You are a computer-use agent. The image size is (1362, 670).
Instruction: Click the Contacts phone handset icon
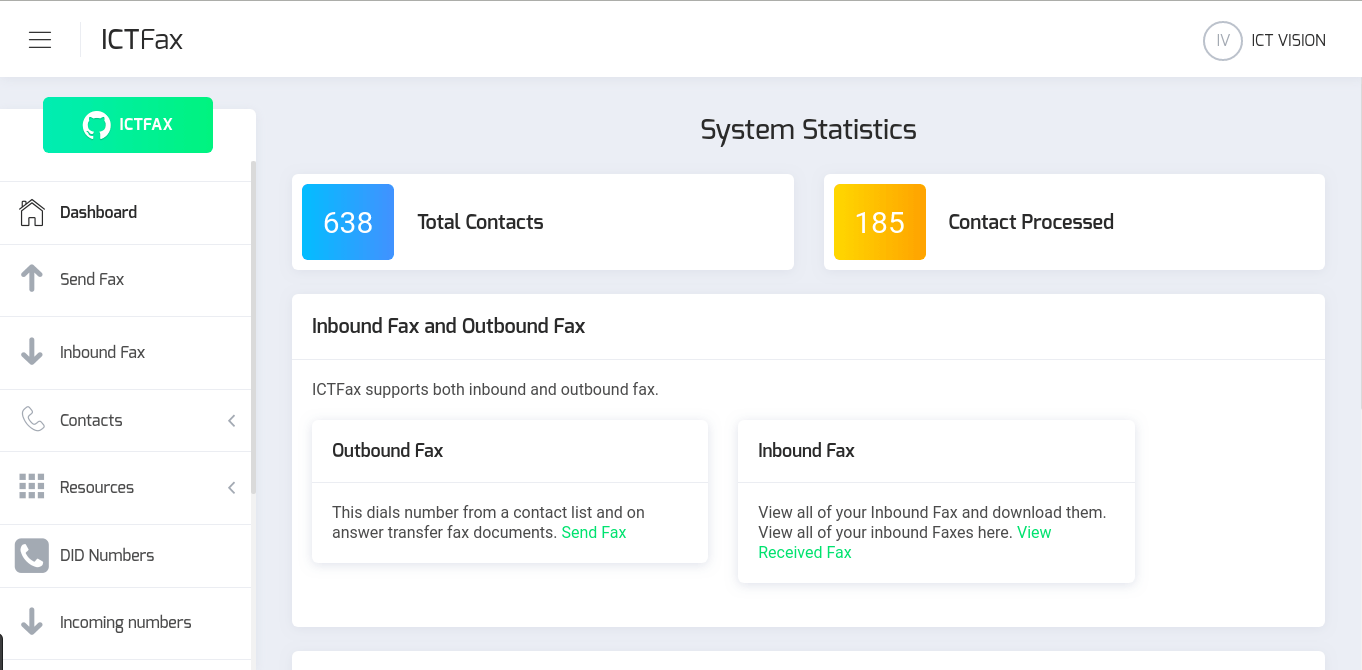coord(33,419)
